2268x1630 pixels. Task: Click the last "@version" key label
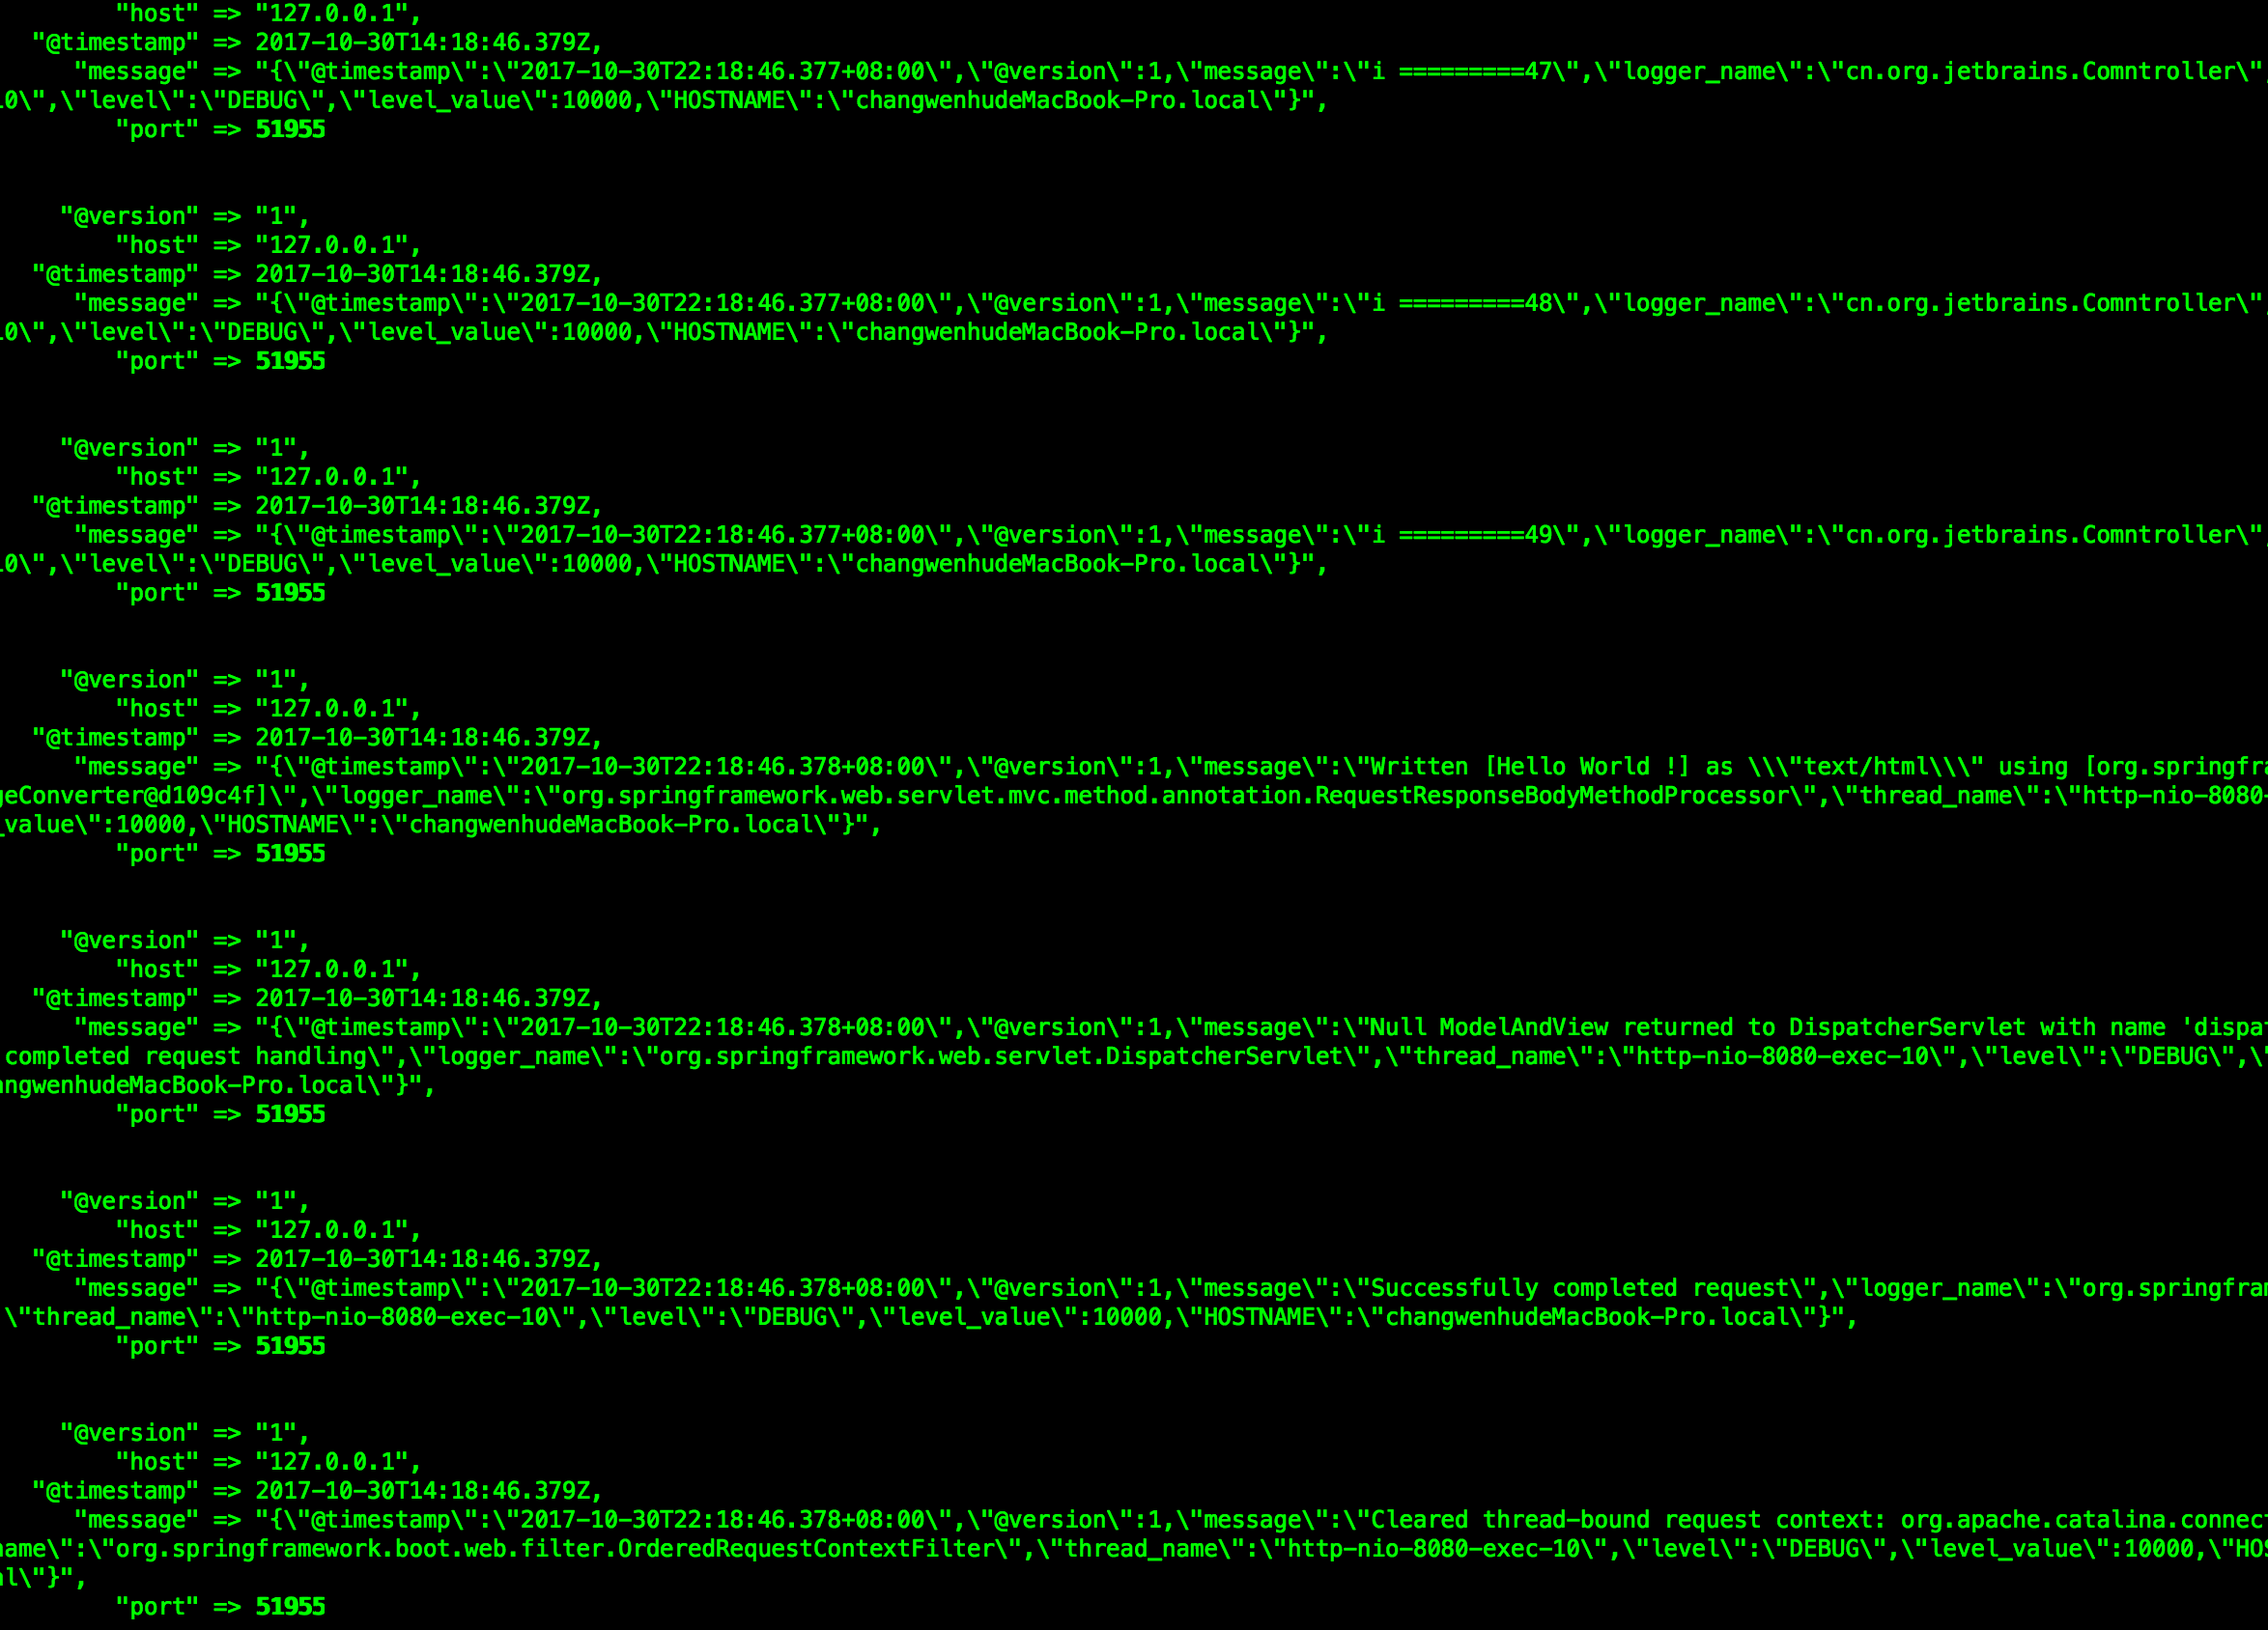click(x=129, y=1434)
